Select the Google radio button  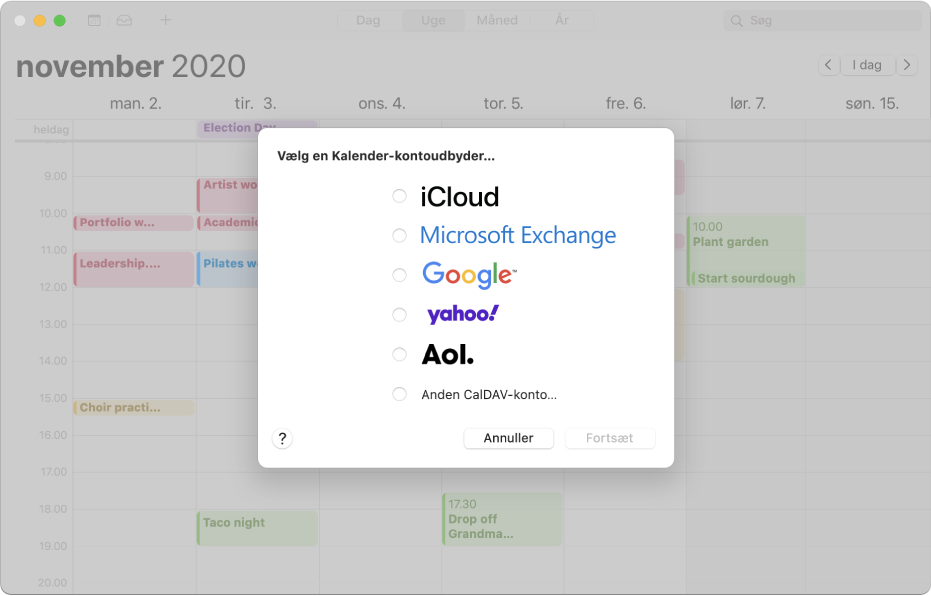pos(400,275)
